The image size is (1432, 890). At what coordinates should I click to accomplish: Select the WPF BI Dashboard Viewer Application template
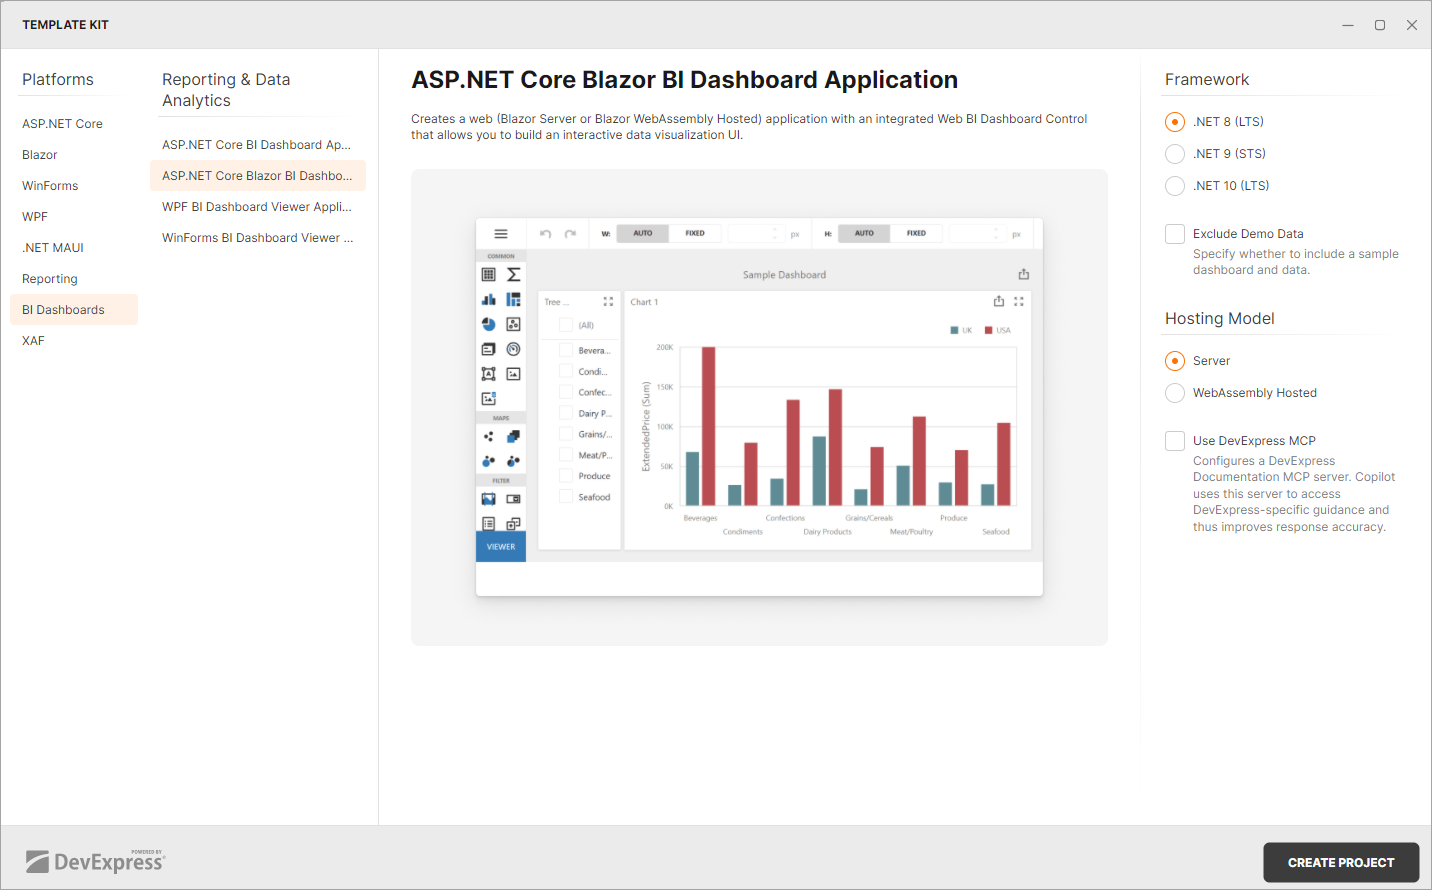pyautogui.click(x=257, y=206)
